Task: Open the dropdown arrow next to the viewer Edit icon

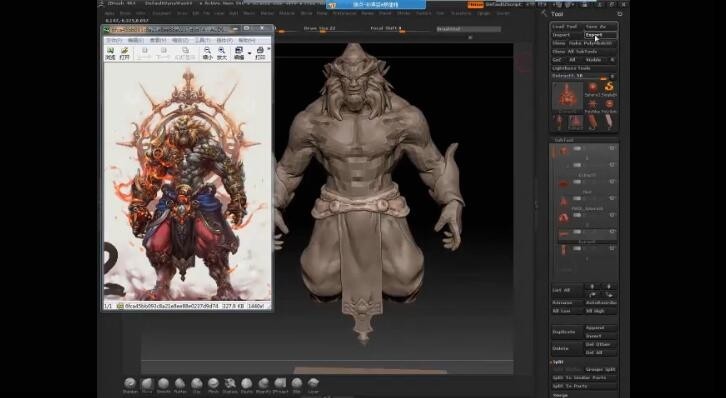Action: pos(250,53)
